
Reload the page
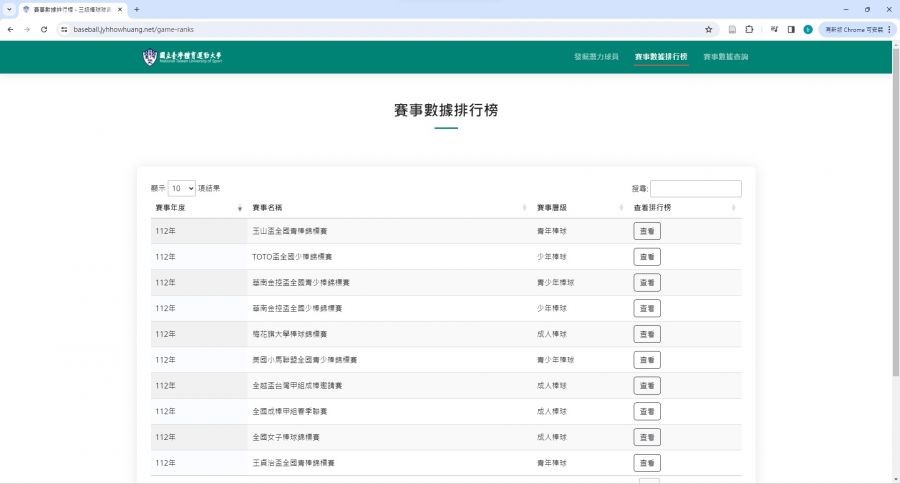[x=44, y=29]
